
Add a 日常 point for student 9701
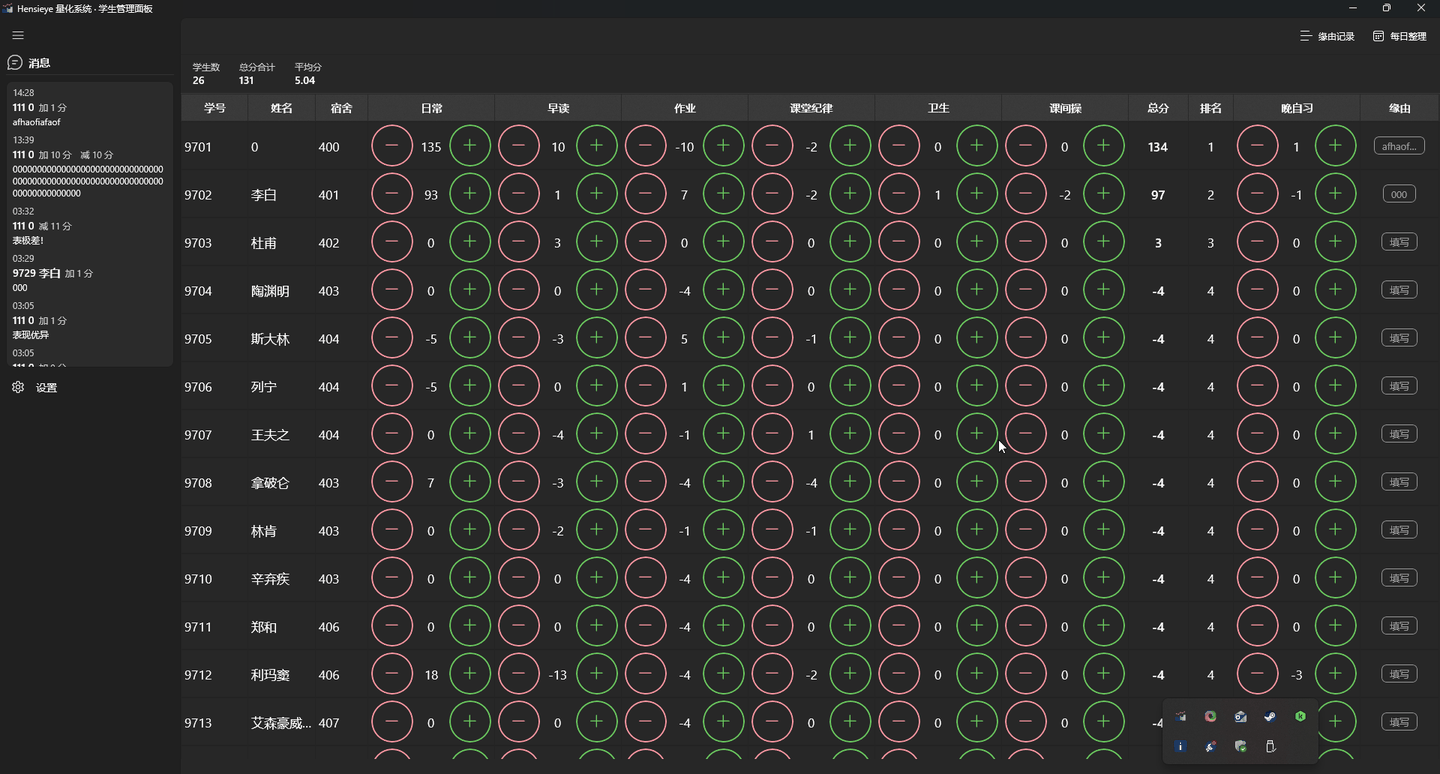(x=470, y=147)
